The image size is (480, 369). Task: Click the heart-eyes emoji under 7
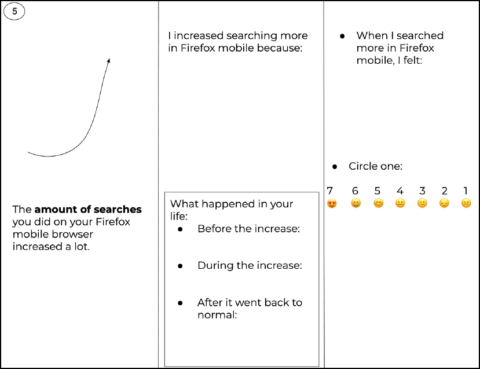(332, 203)
